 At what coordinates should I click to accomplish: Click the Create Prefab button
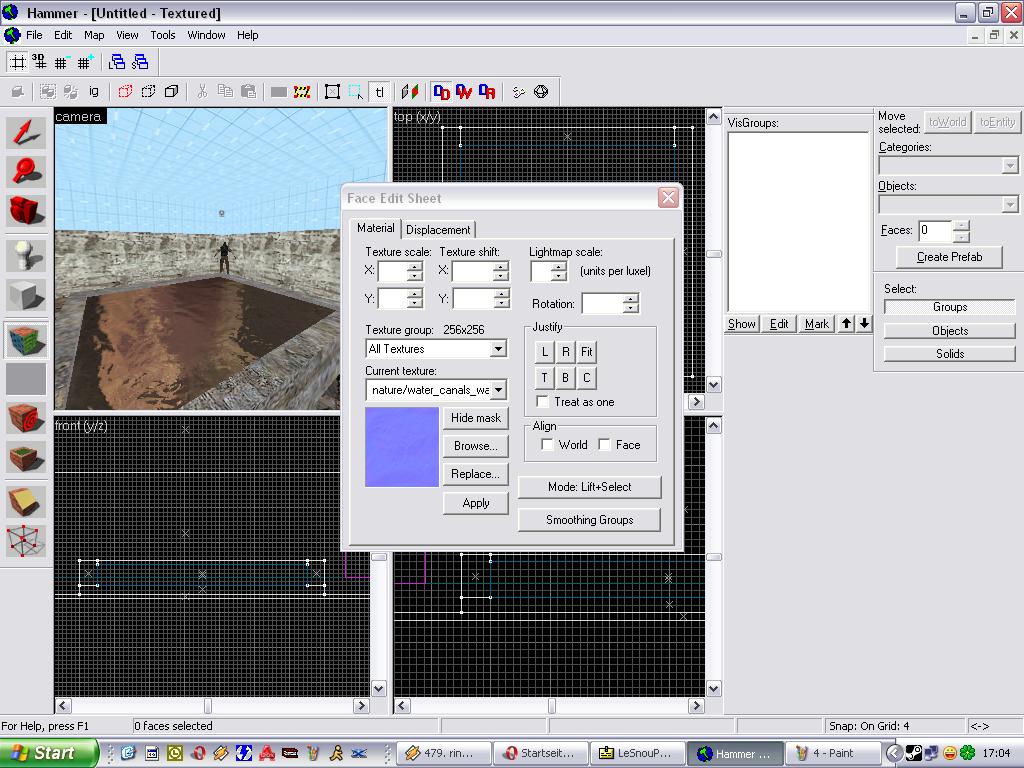point(950,257)
